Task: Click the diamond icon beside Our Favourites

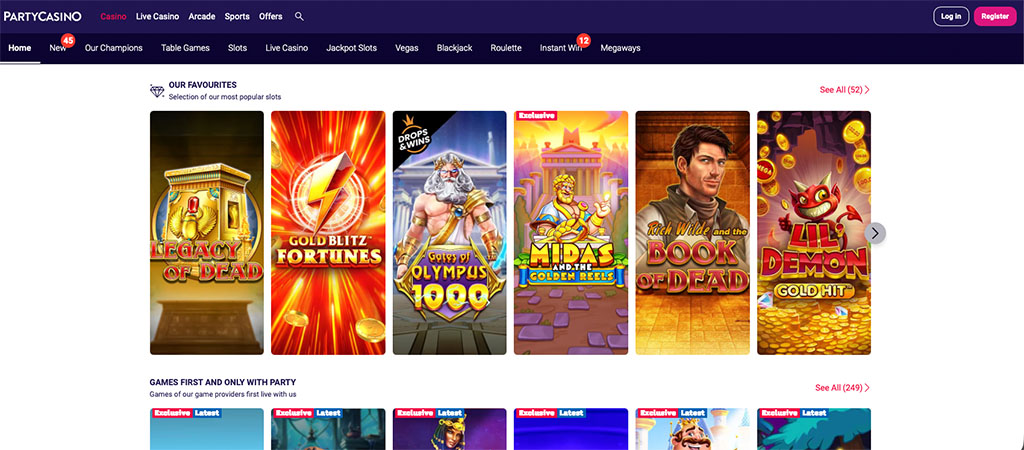Action: click(x=157, y=91)
